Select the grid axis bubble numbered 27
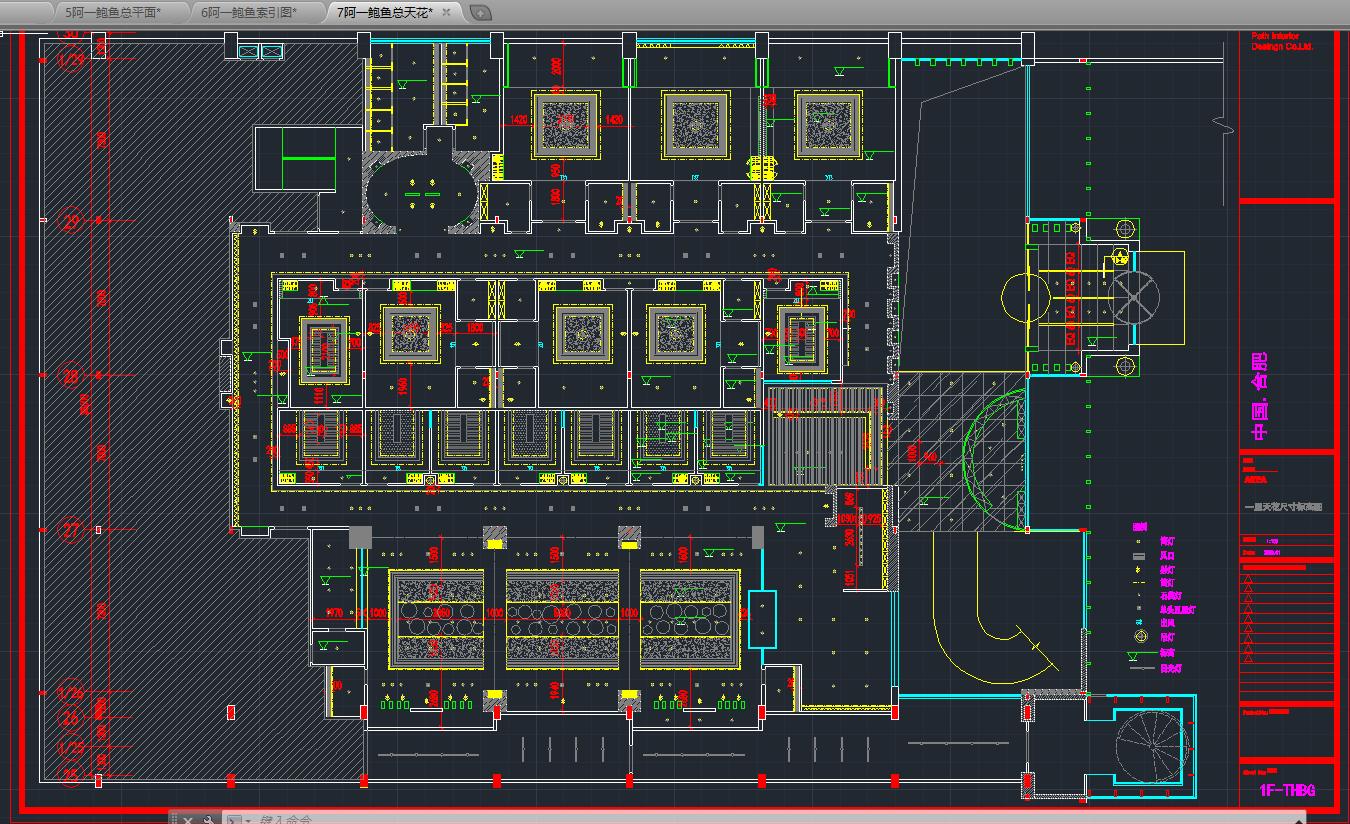1350x824 pixels. [71, 530]
